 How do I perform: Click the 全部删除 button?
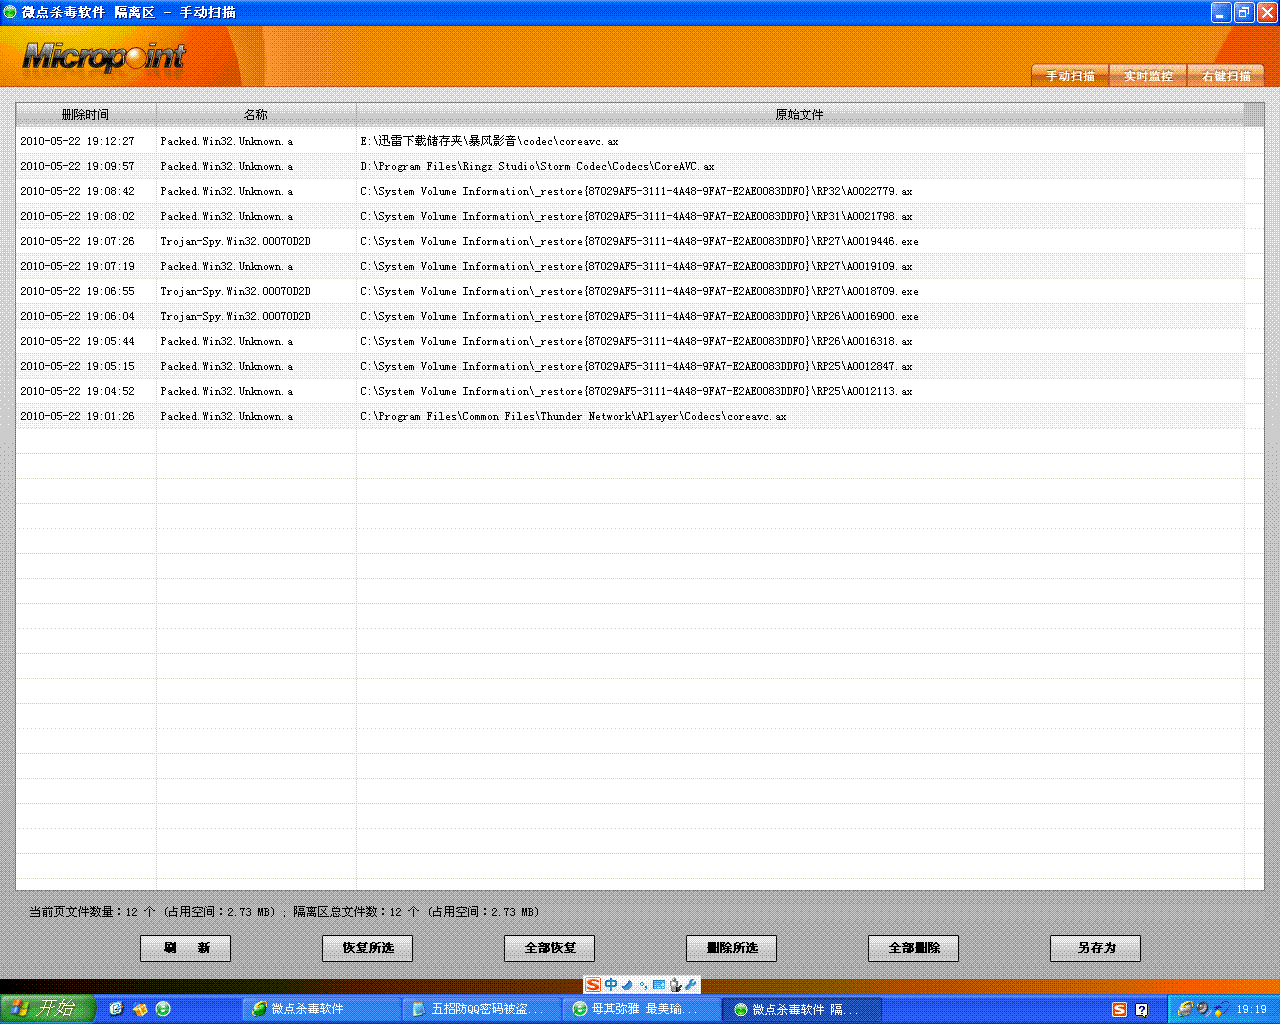(x=913, y=948)
